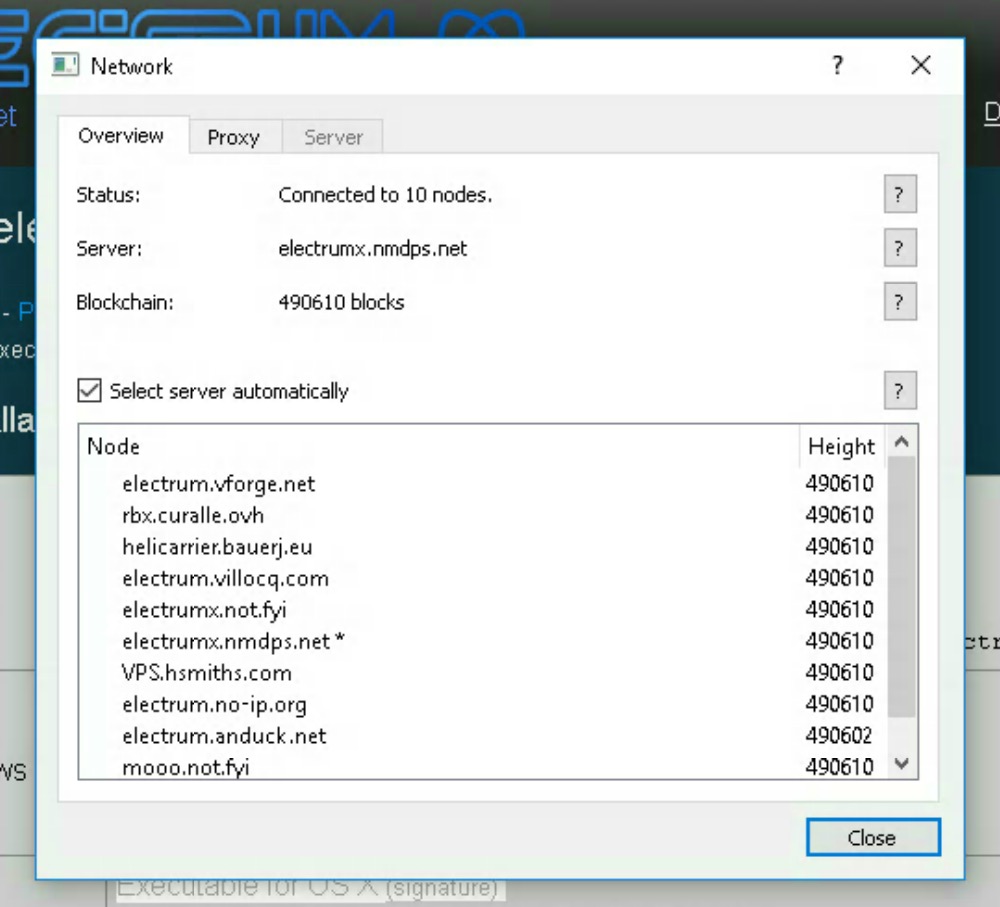The width and height of the screenshot is (1000, 907).
Task: Select node electrum.anduck.net
Action: coord(224,736)
